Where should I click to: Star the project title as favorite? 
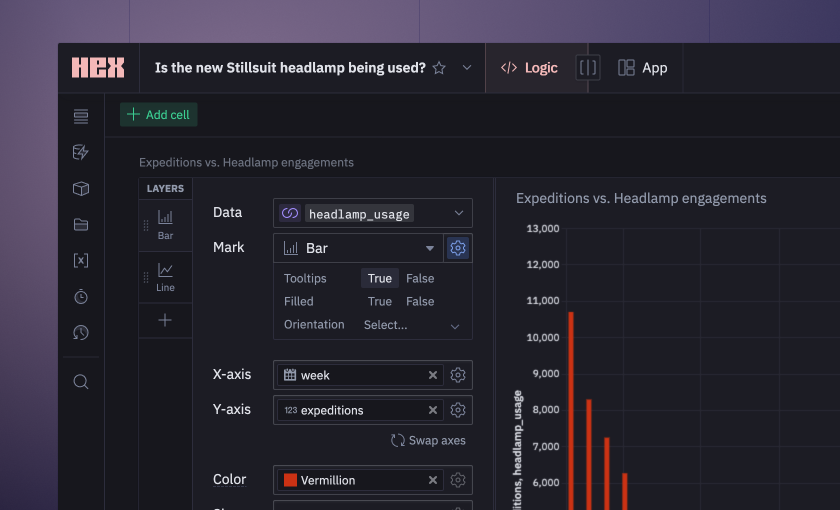pos(439,68)
